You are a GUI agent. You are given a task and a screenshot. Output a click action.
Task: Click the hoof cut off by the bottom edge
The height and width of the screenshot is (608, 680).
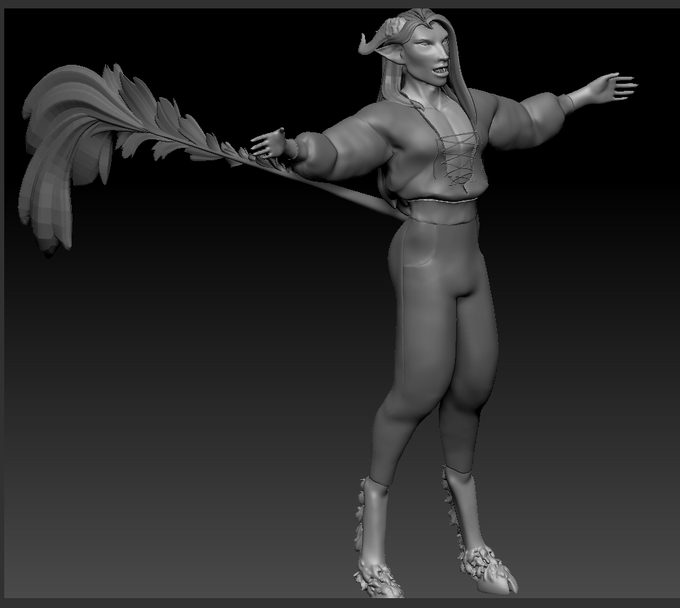[378, 581]
